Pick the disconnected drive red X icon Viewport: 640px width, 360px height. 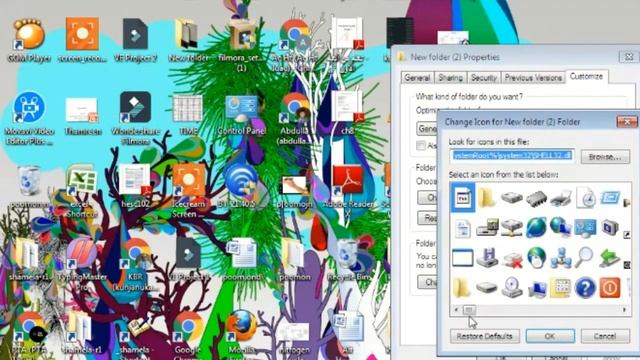pos(512,259)
